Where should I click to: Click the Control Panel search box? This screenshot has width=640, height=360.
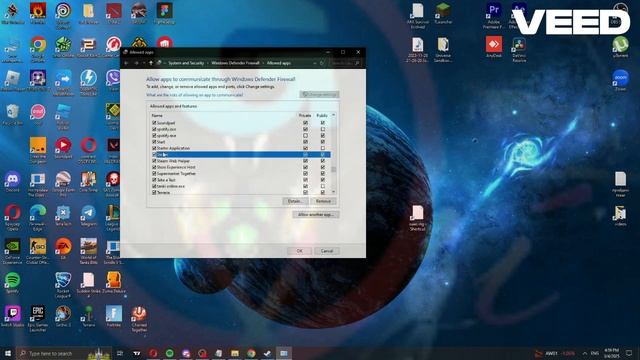coord(345,63)
